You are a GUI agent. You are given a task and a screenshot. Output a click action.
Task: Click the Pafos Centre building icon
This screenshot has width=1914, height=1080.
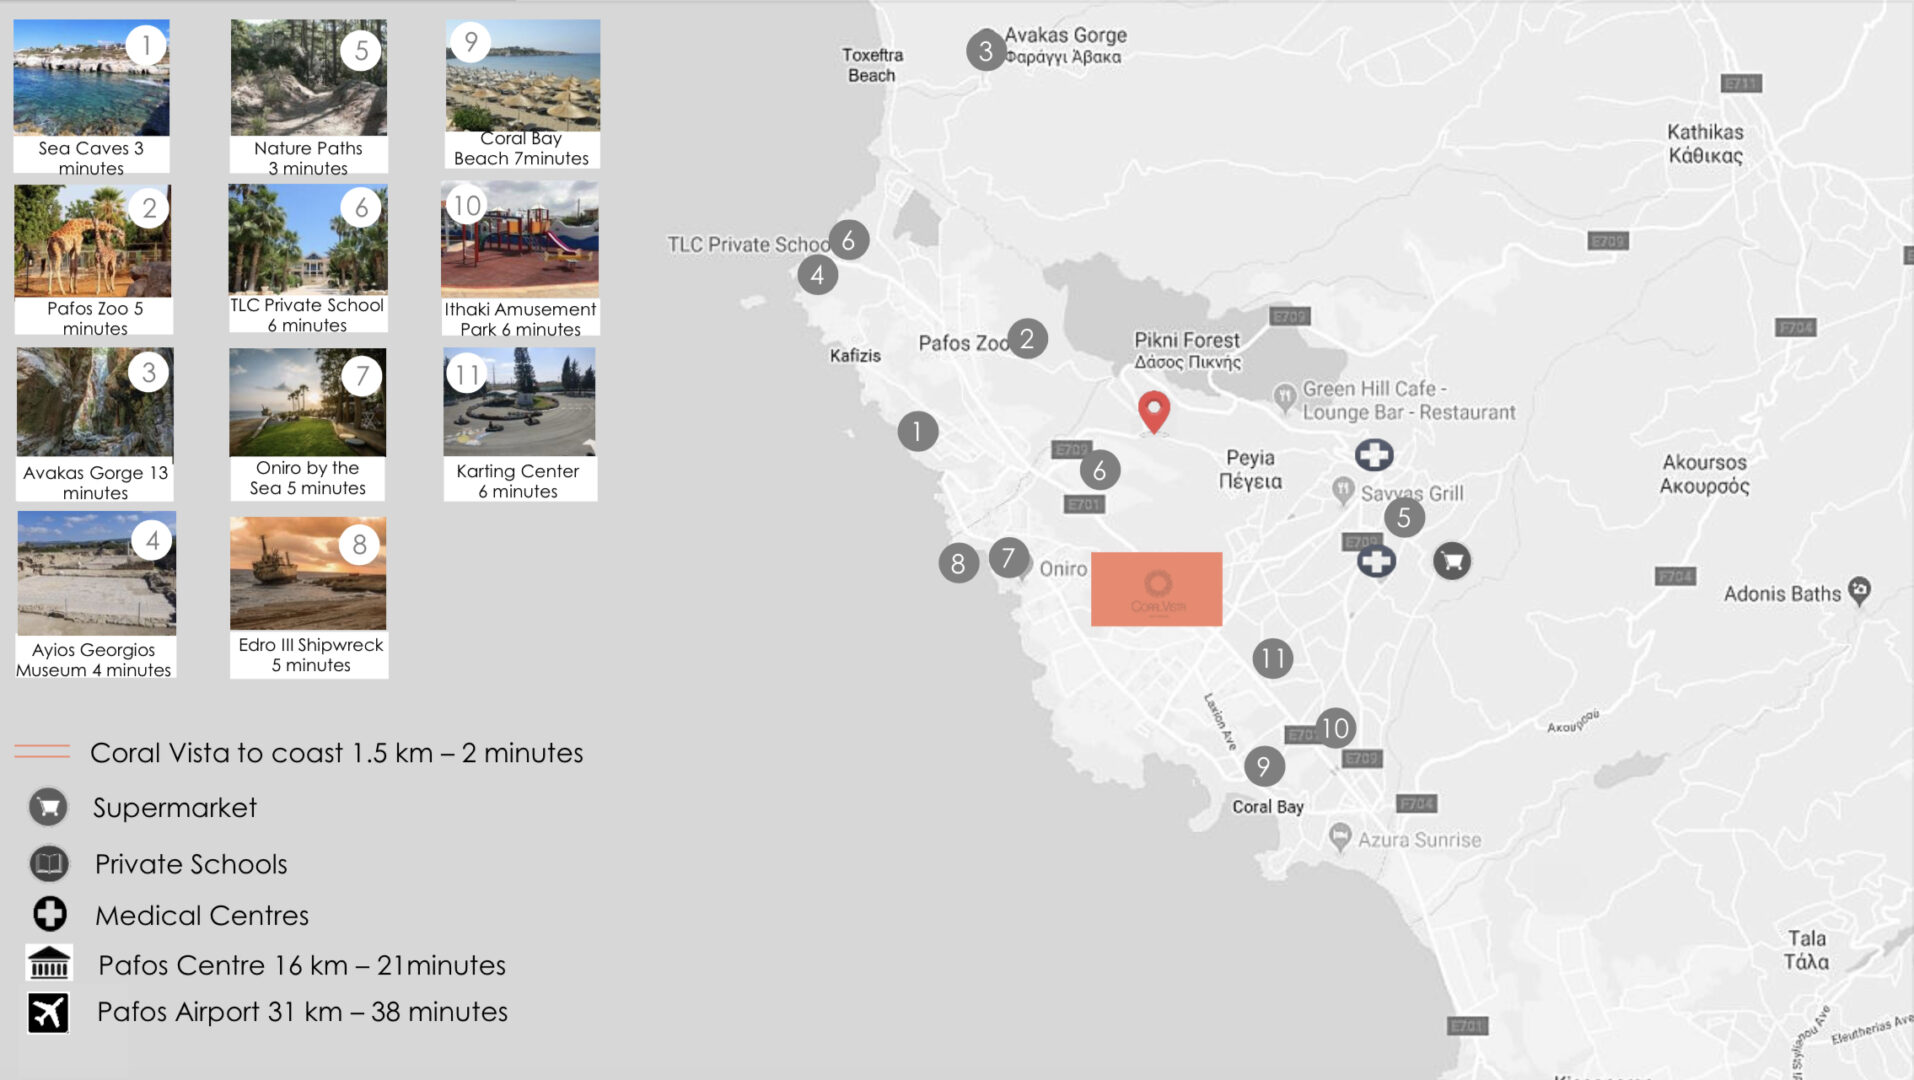[49, 963]
